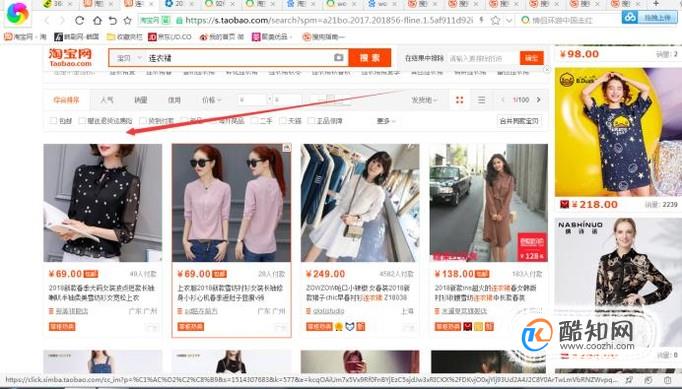Open the pink shirt product thumbnail

point(231,203)
